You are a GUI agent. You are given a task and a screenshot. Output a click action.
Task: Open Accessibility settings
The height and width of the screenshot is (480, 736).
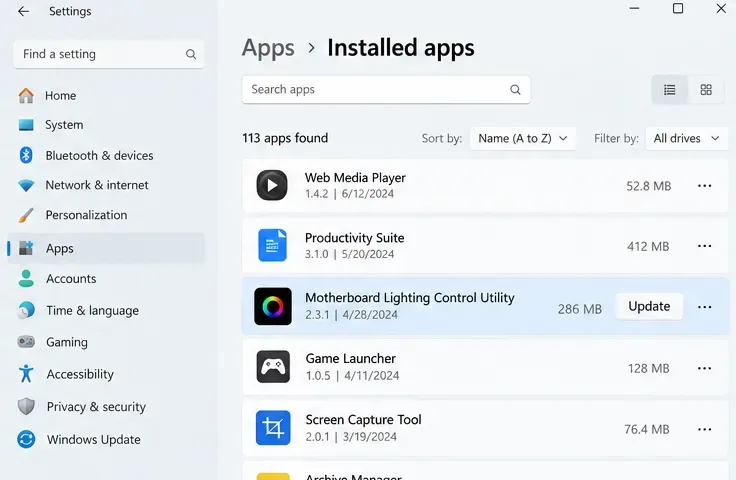pyautogui.click(x=107, y=374)
